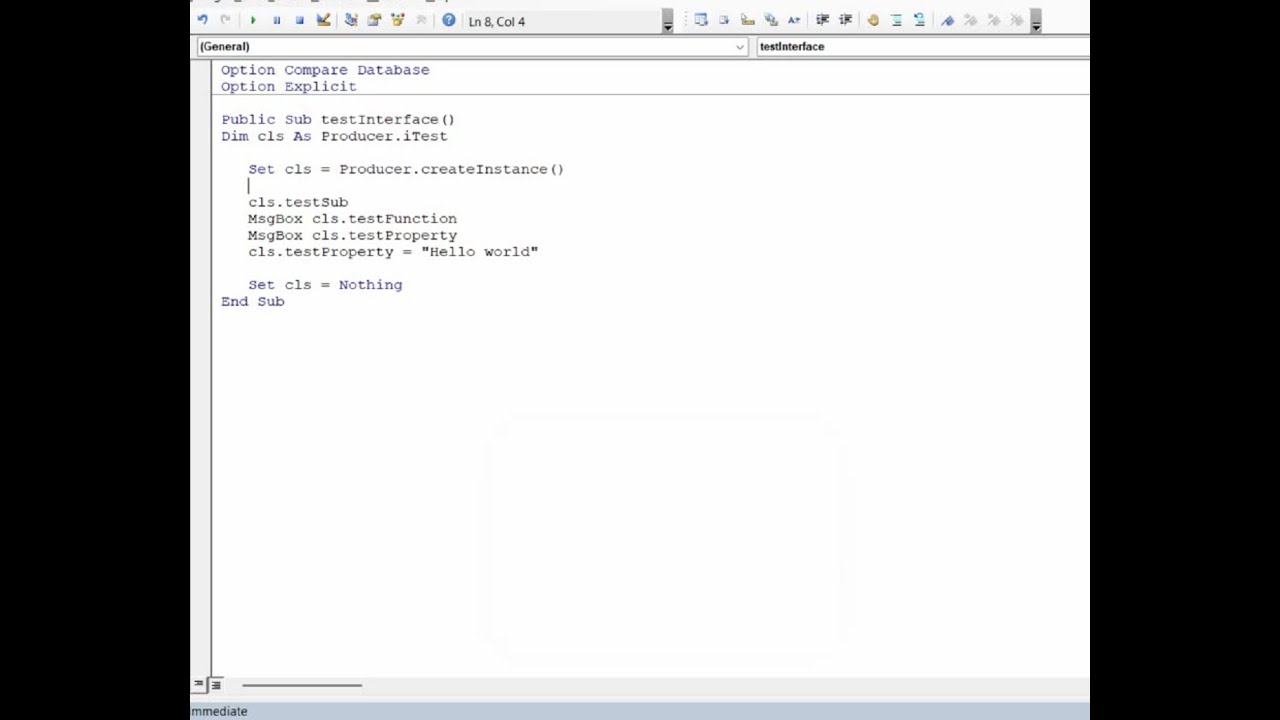Click the 'End Sub' line
Viewport: 1280px width, 720px height.
(x=252, y=301)
